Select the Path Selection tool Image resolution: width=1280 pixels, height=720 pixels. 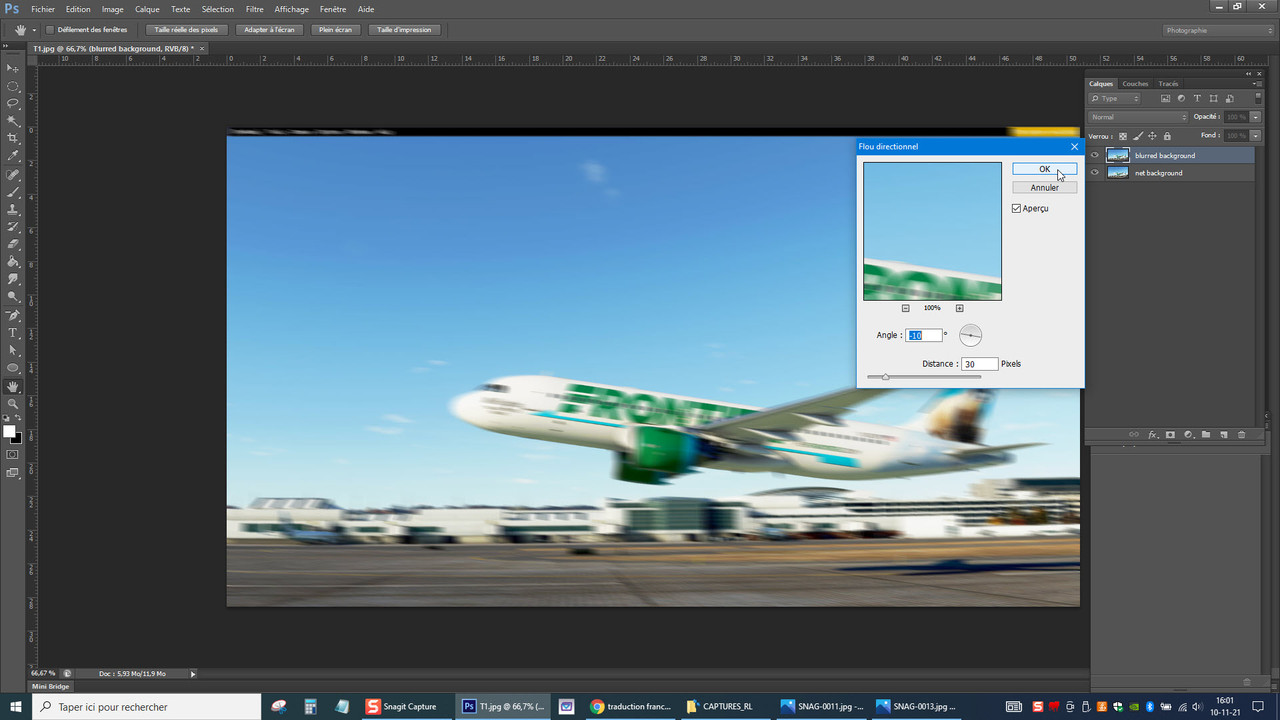[x=13, y=351]
